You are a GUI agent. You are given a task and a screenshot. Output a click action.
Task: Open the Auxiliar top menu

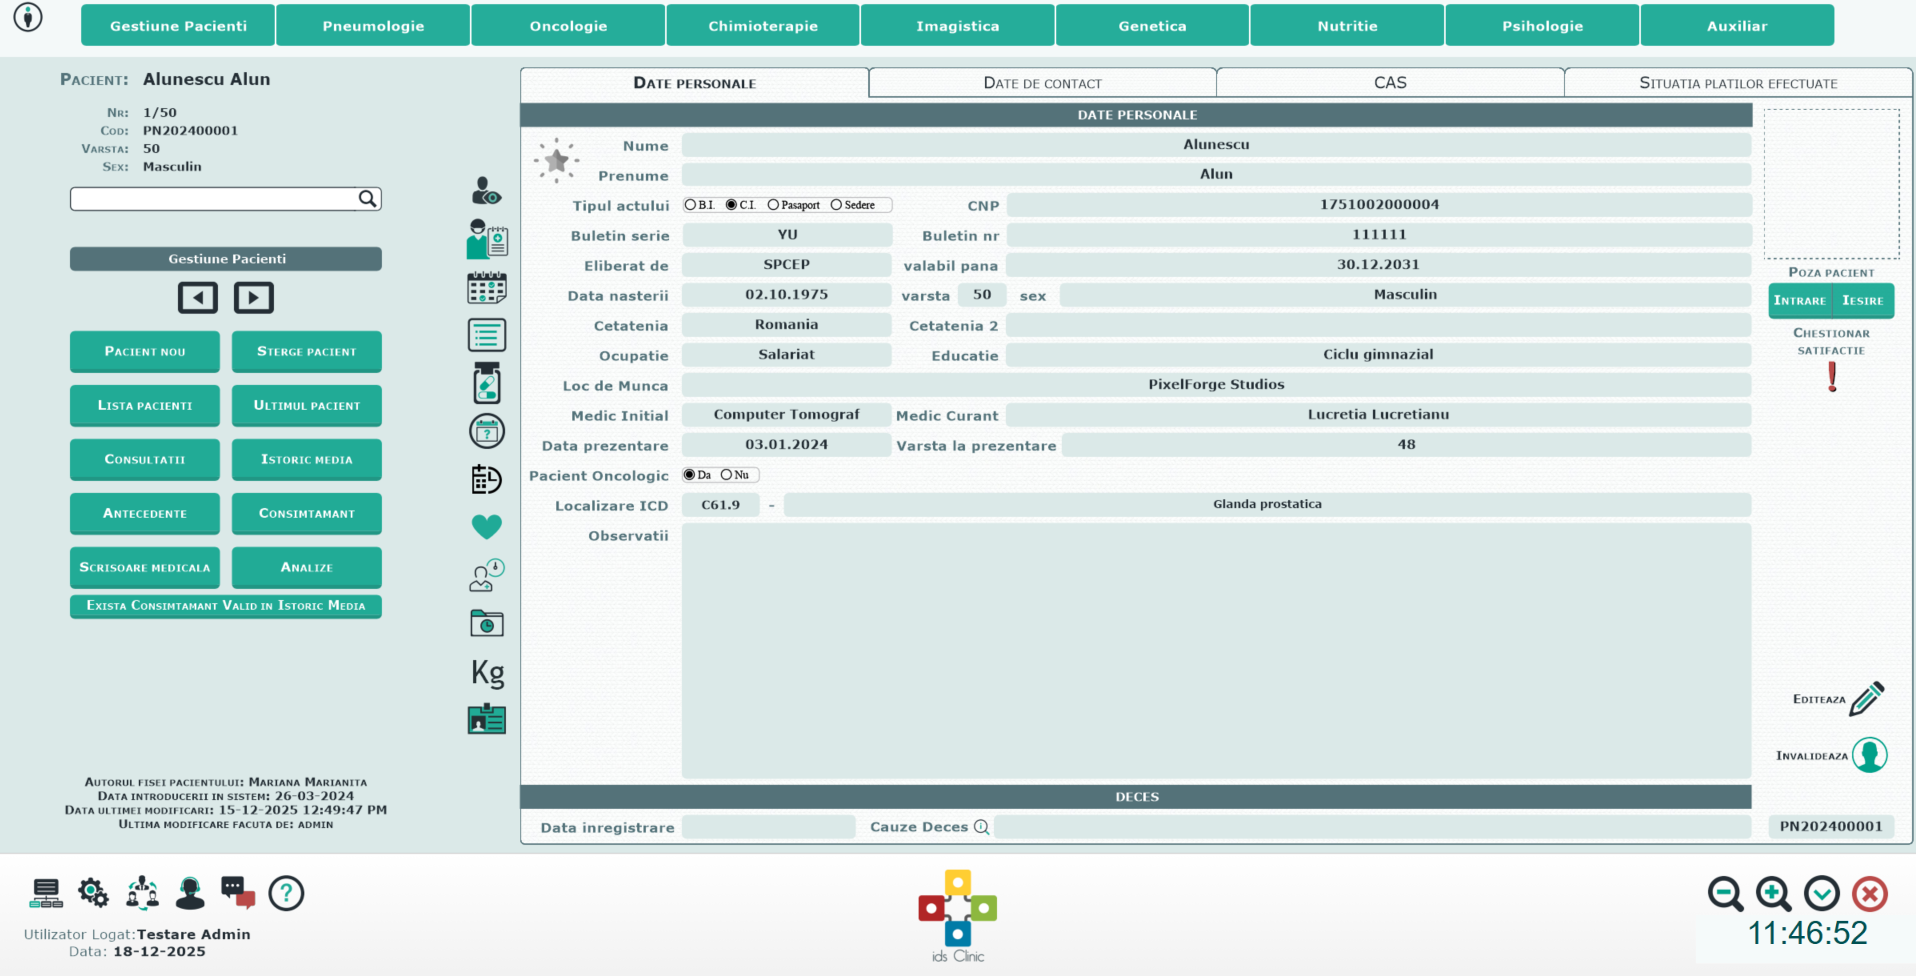tap(1737, 26)
